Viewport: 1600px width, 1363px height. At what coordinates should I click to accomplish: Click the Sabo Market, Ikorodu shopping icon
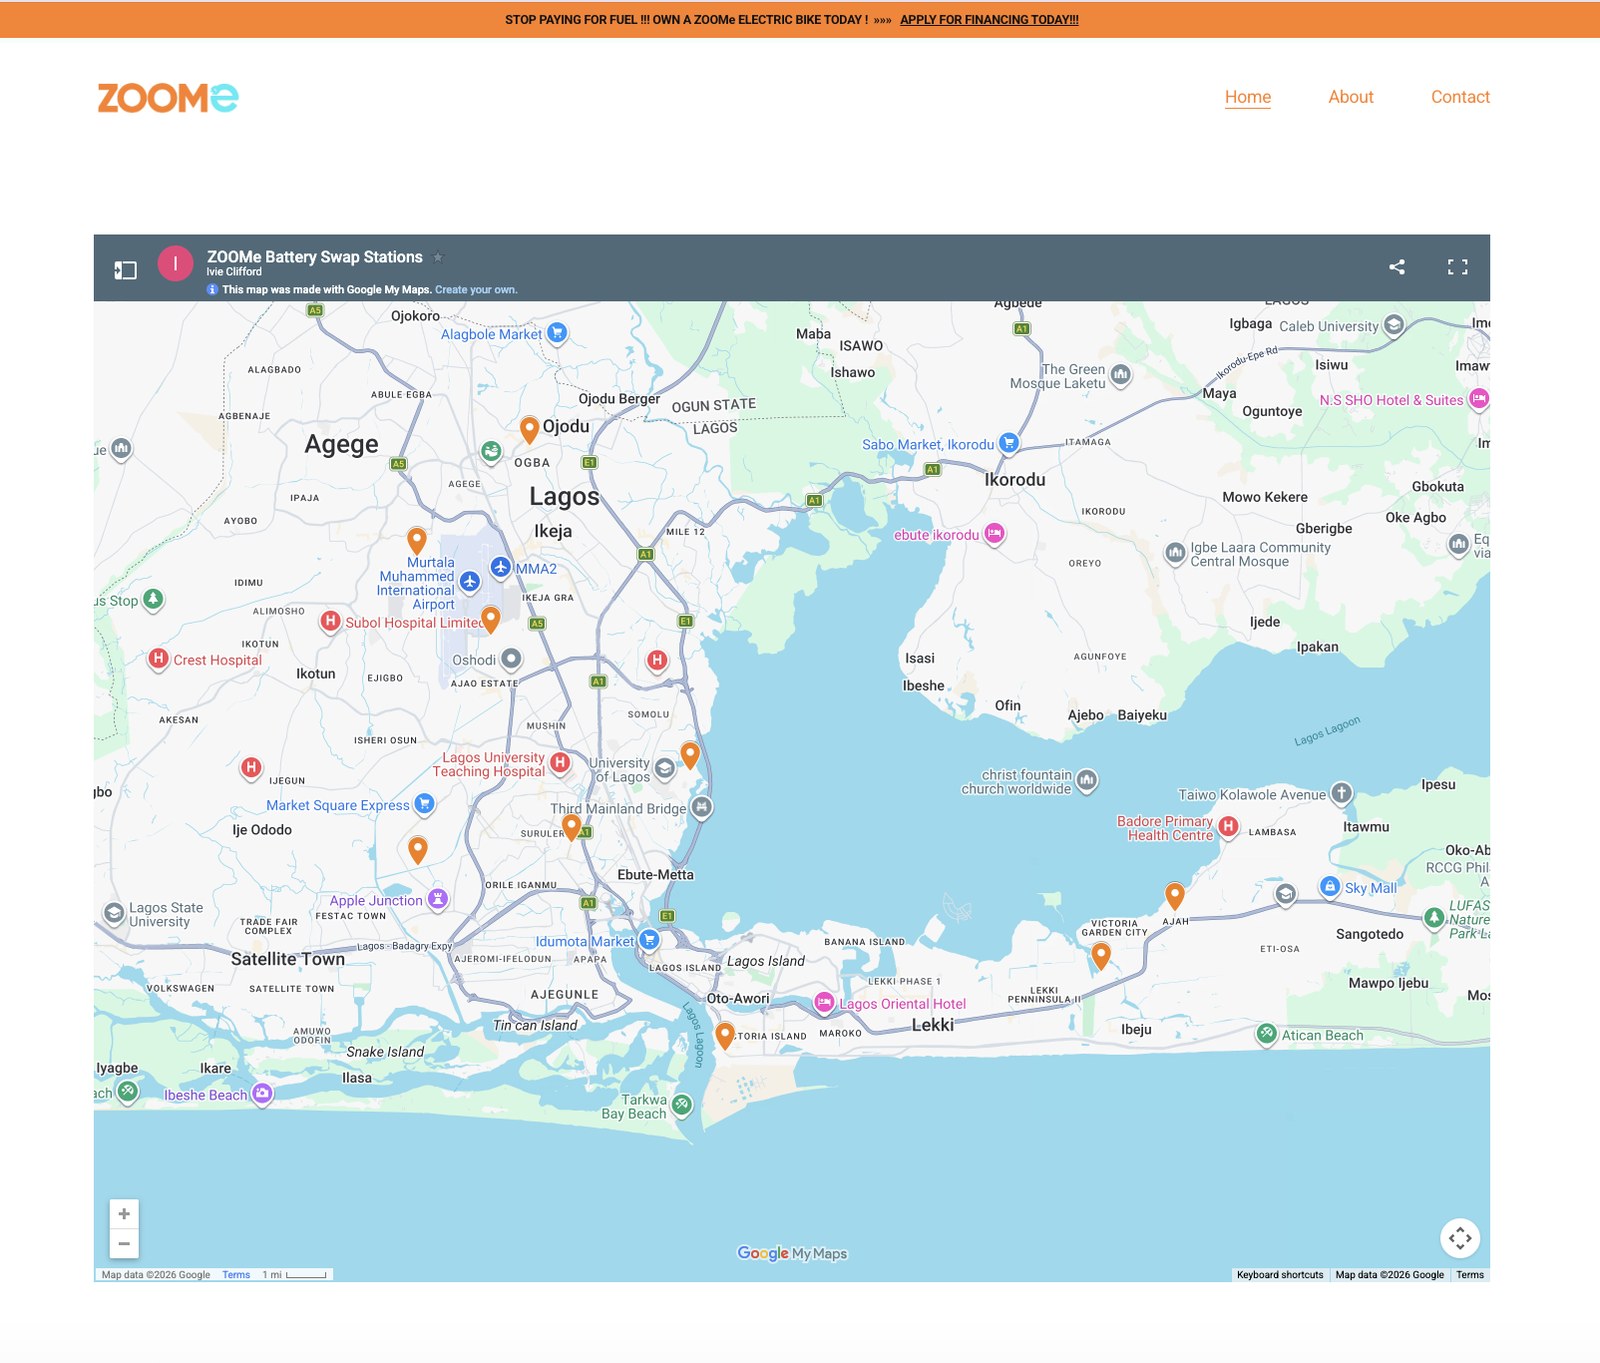coord(1009,443)
